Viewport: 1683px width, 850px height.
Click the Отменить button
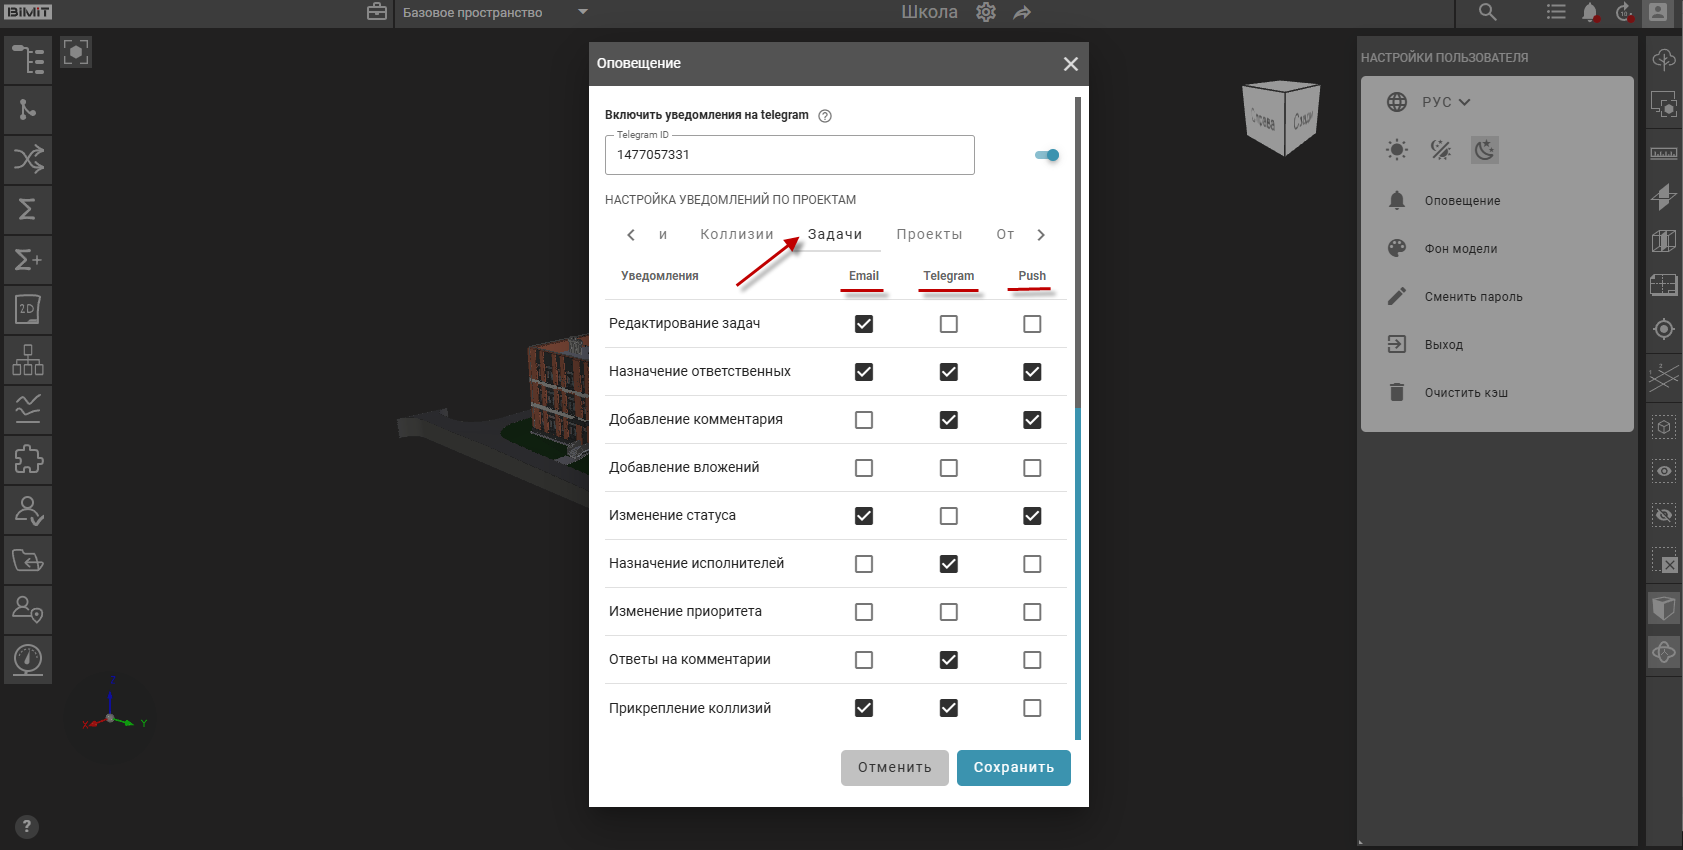pyautogui.click(x=894, y=768)
